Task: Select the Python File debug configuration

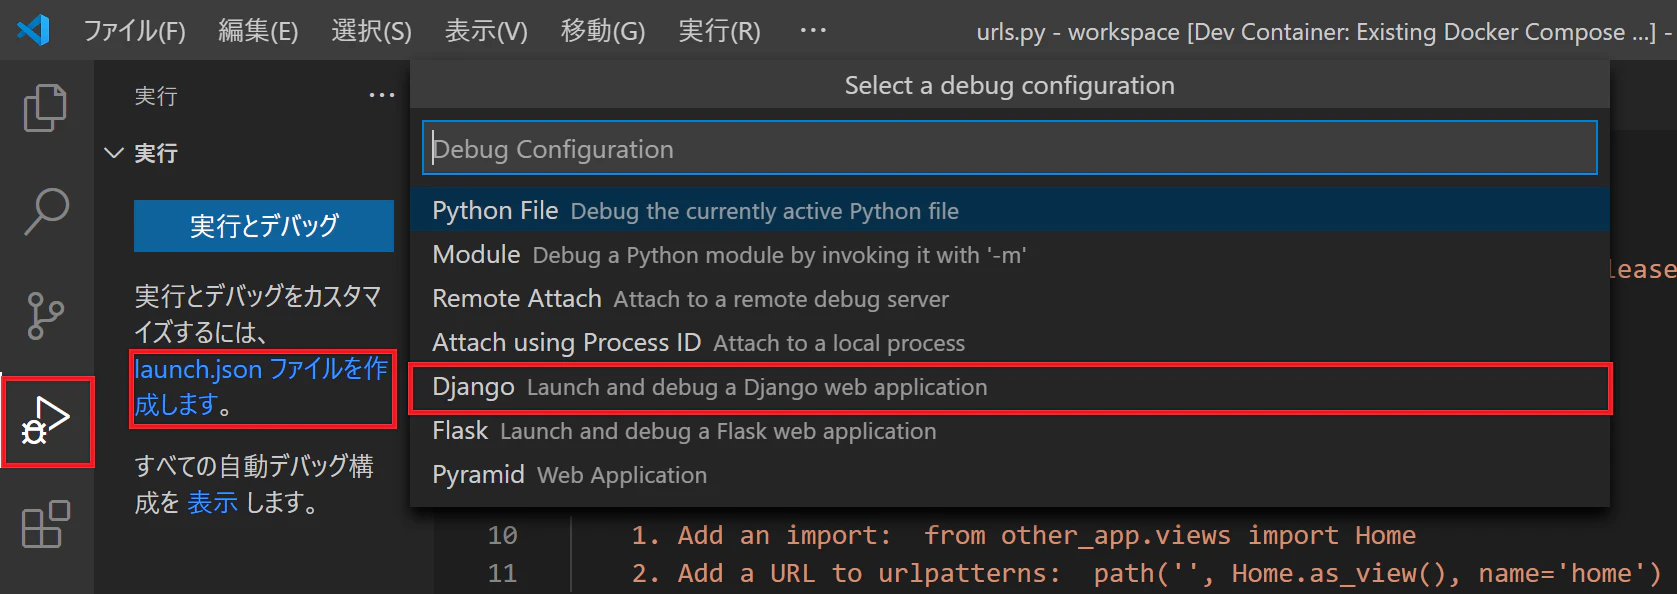Action: pos(1010,211)
